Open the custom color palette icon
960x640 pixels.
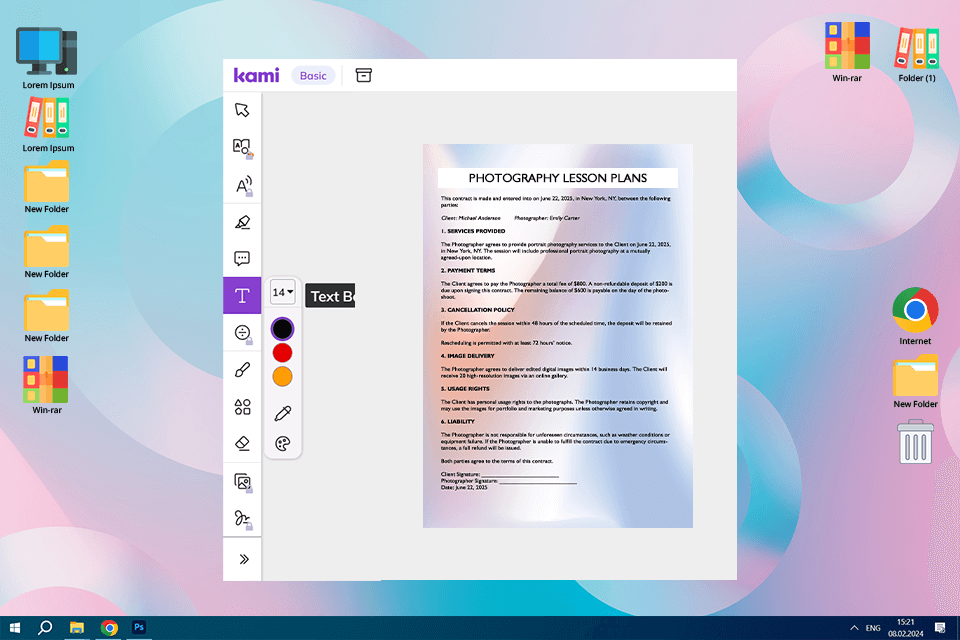(x=282, y=443)
